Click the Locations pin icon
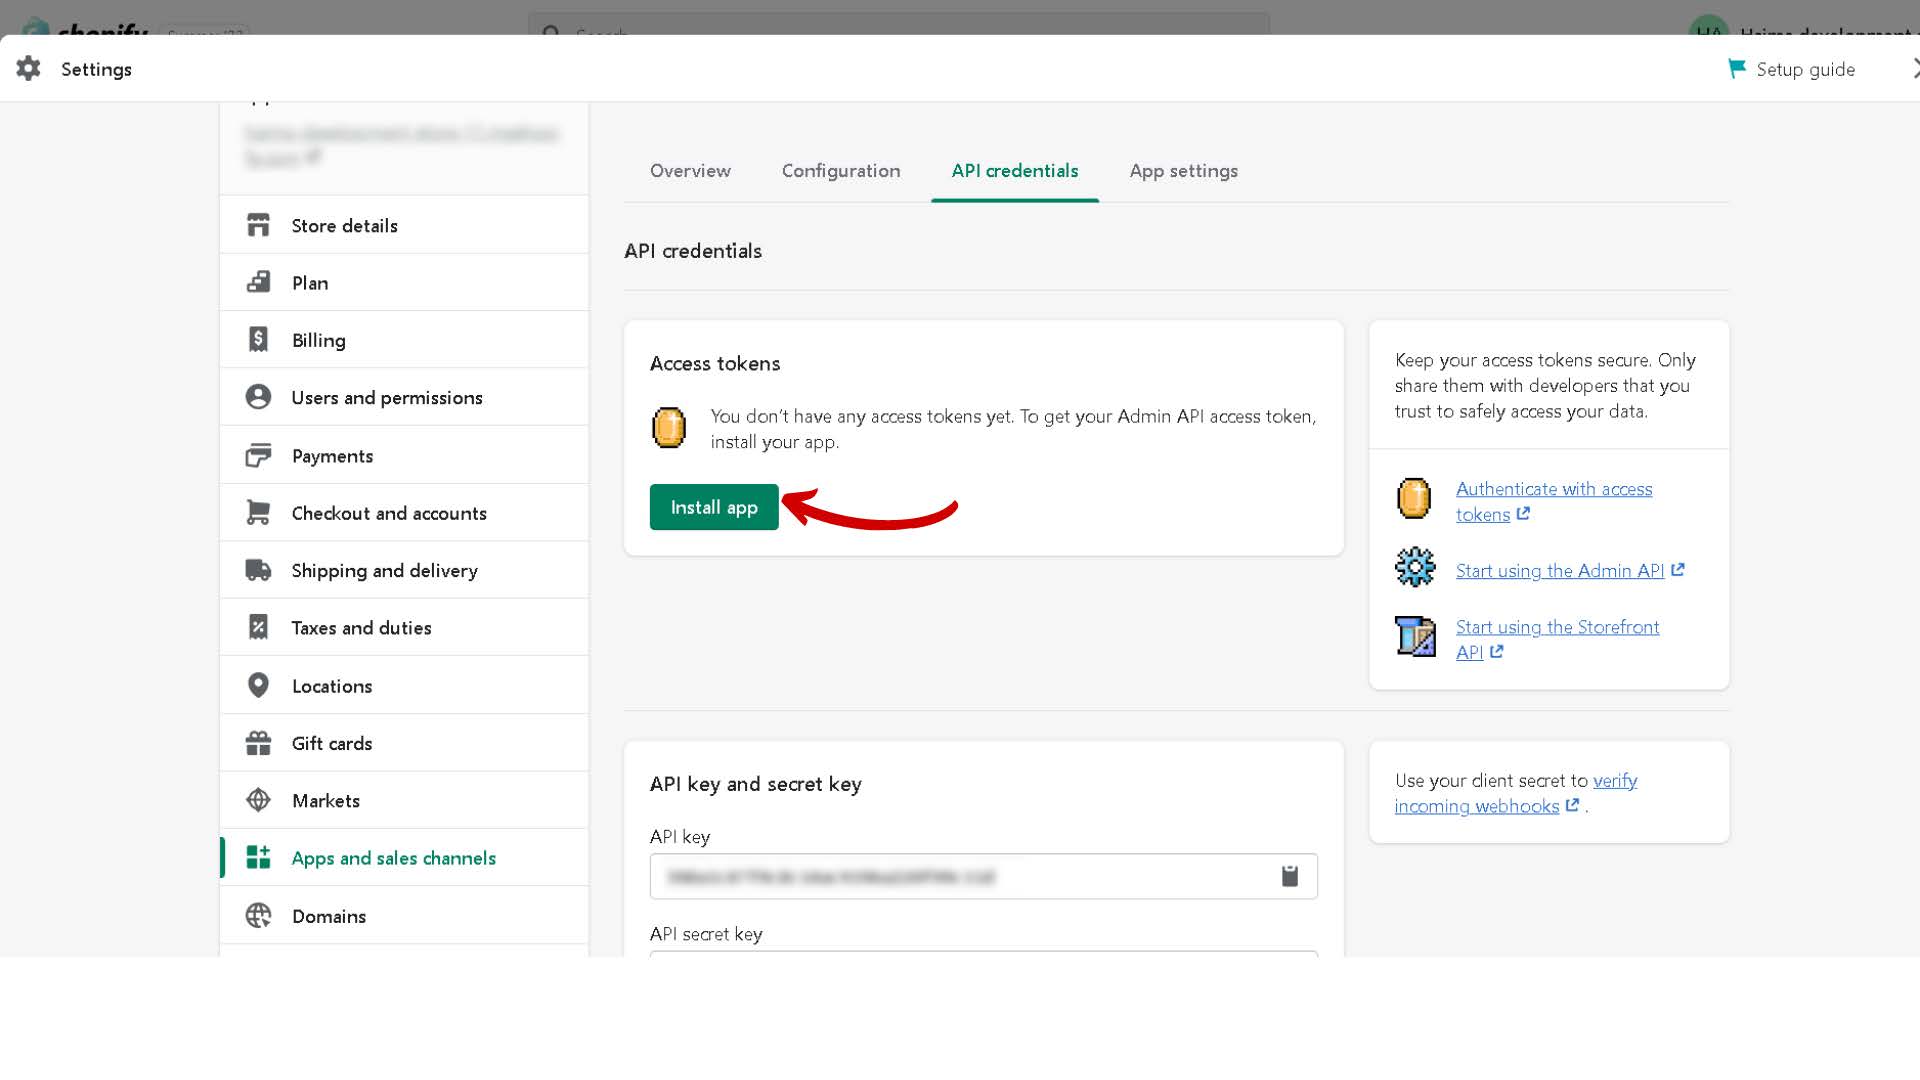Screen dimensions: 1920x1080 258,685
